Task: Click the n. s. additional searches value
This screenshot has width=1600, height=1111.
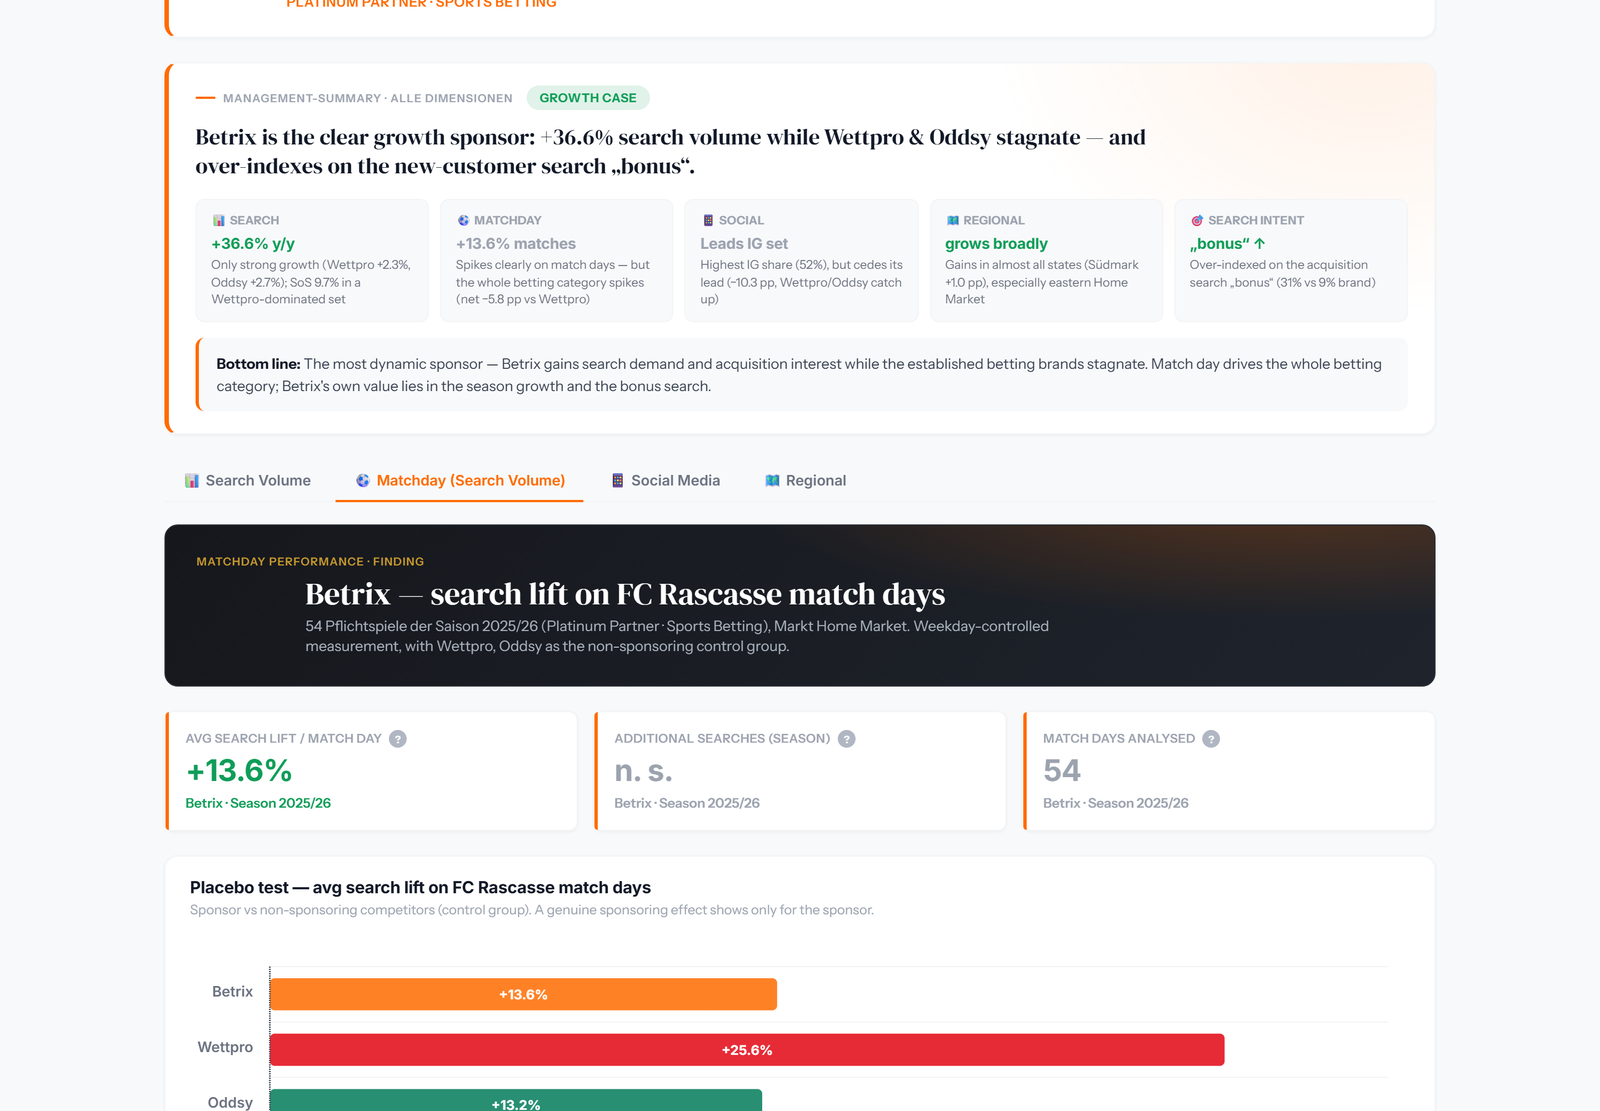Action: pos(643,771)
